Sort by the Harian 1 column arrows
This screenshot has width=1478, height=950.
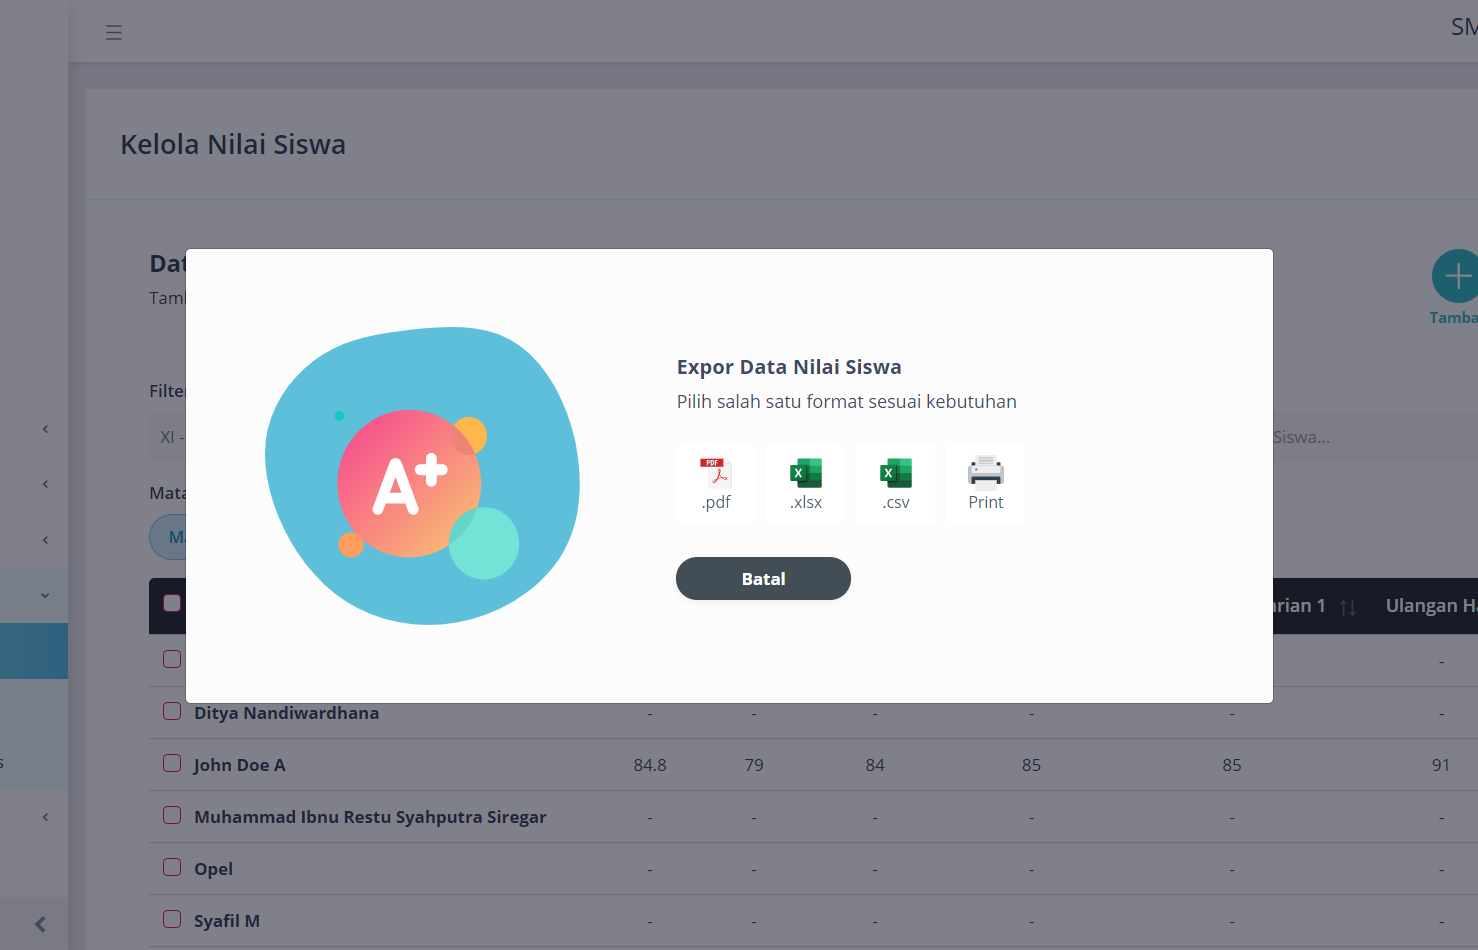pos(1347,607)
